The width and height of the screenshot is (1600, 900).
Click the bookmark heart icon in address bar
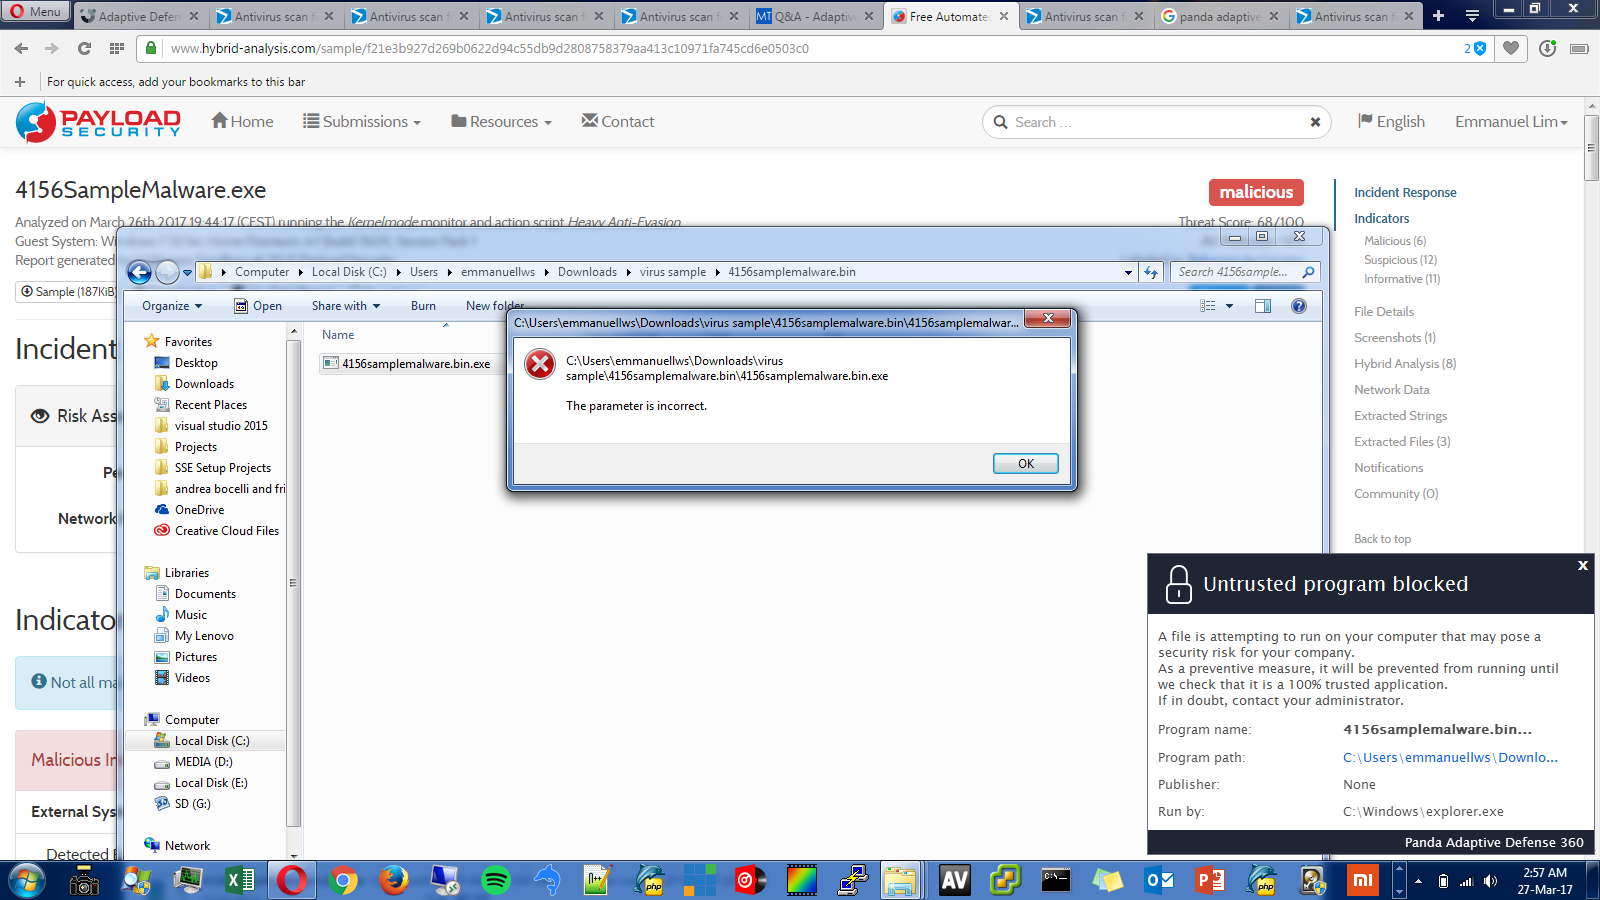[1511, 48]
